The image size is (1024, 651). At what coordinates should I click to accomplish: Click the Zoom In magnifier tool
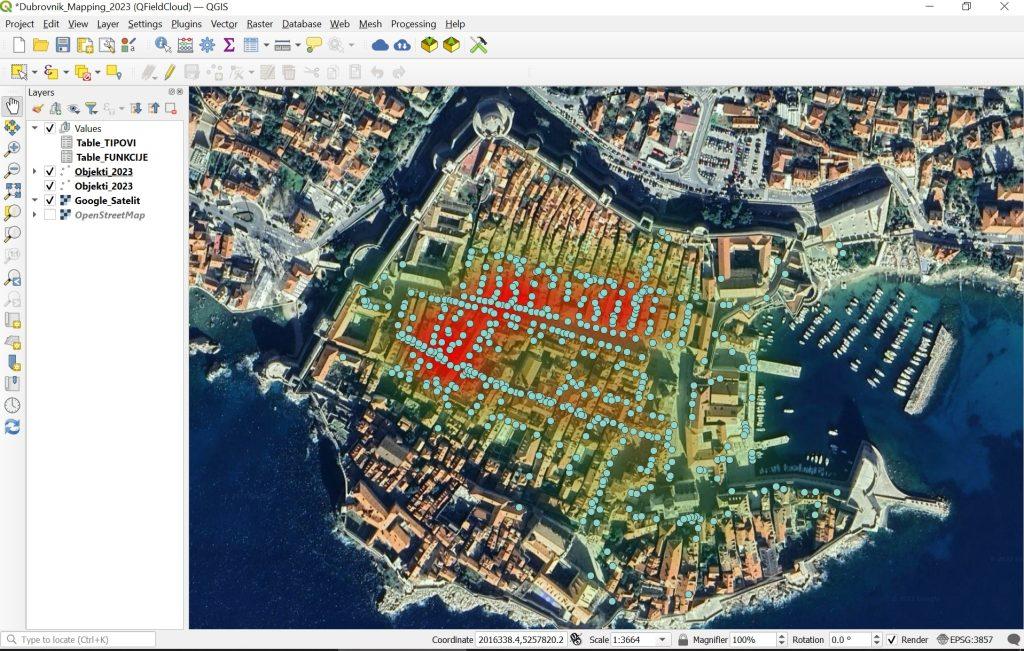point(12,149)
